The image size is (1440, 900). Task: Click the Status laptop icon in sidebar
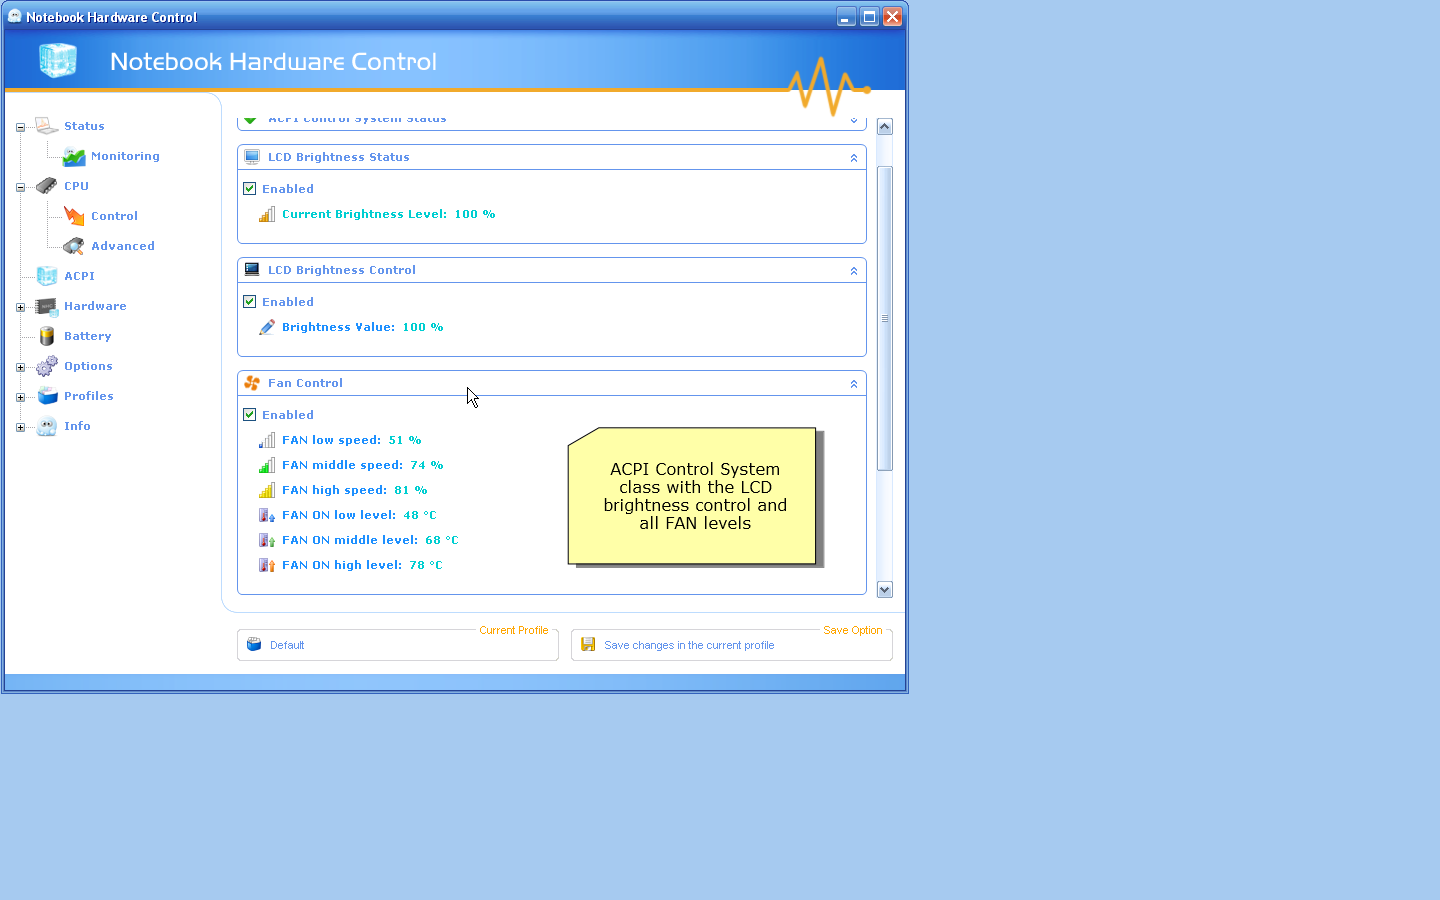point(47,126)
